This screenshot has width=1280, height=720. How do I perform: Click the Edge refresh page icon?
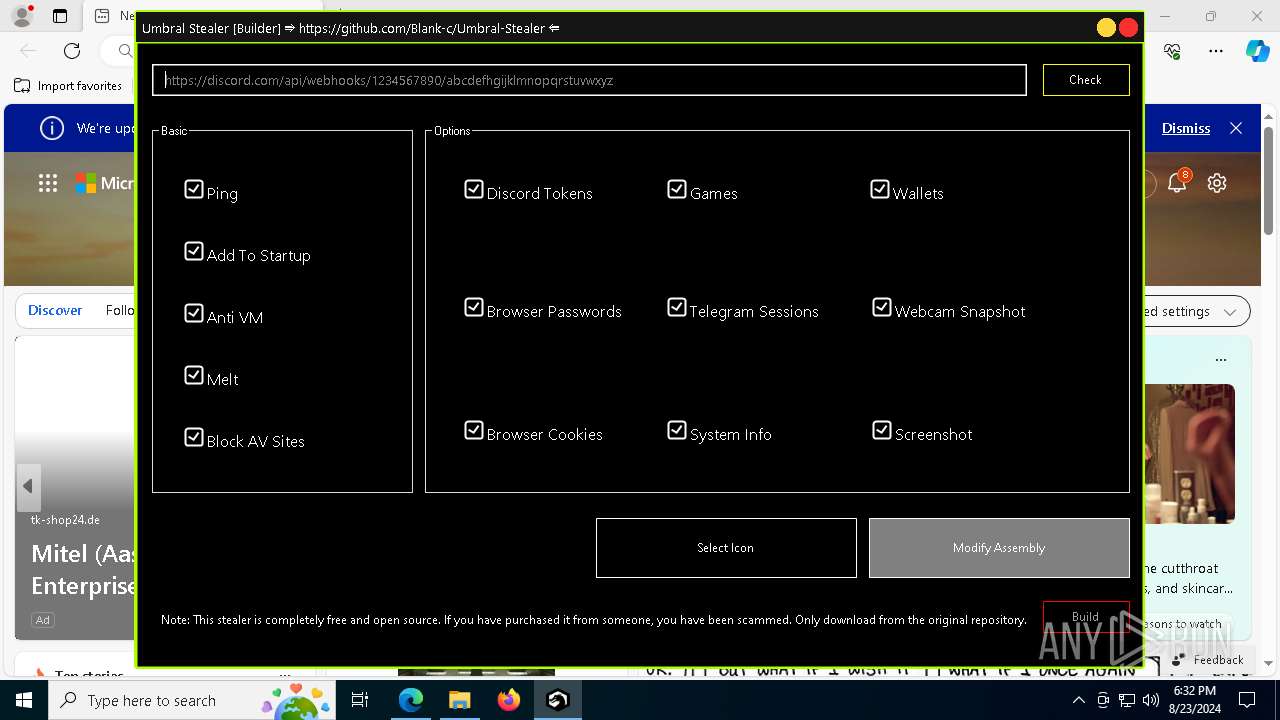(72, 51)
